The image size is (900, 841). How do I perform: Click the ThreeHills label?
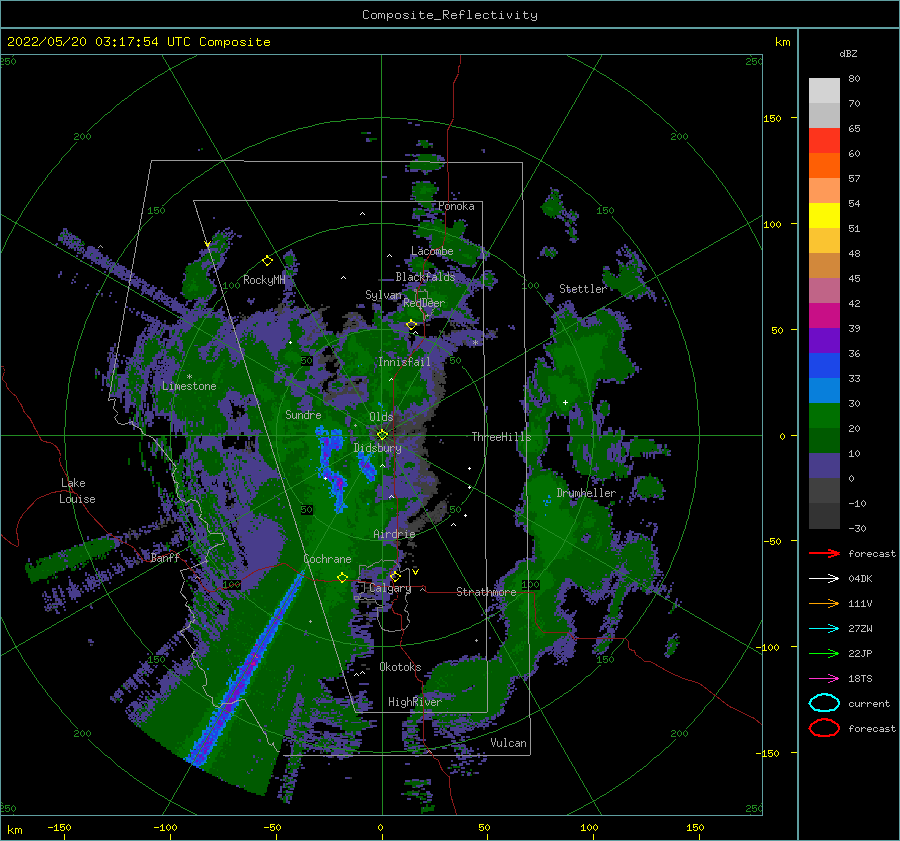point(501,437)
